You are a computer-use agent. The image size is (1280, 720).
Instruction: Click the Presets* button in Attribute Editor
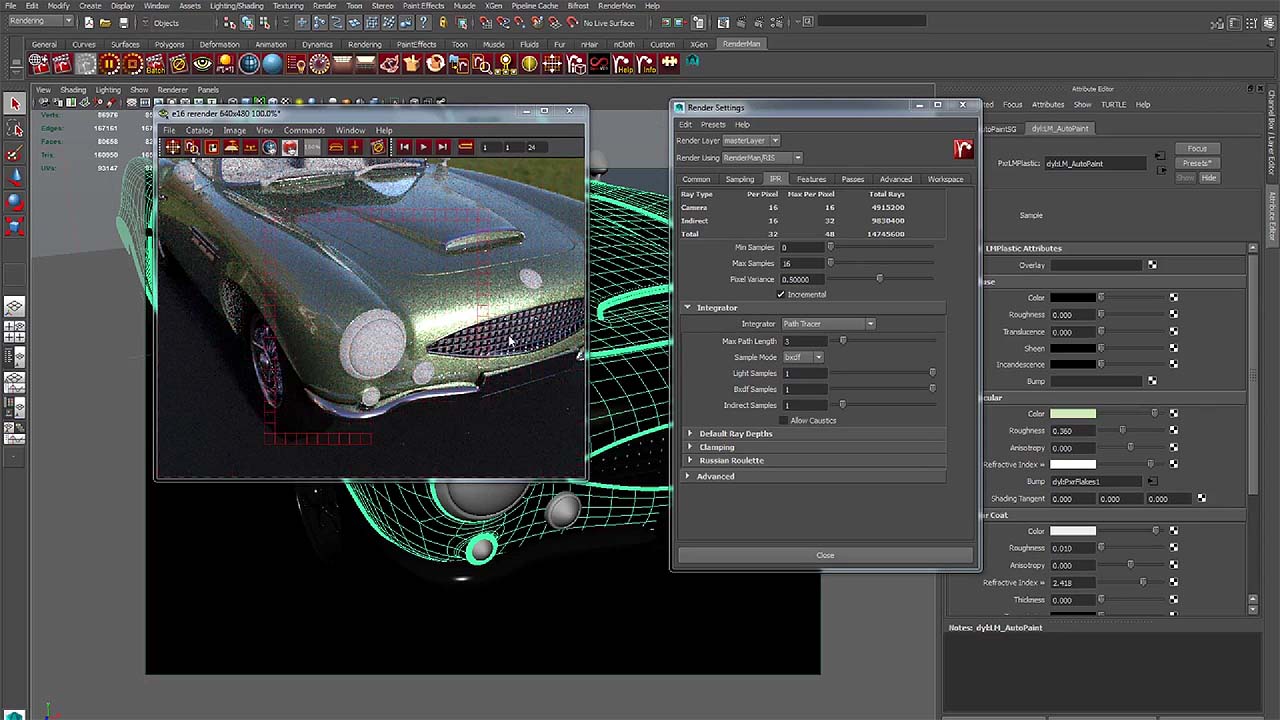pos(1197,163)
